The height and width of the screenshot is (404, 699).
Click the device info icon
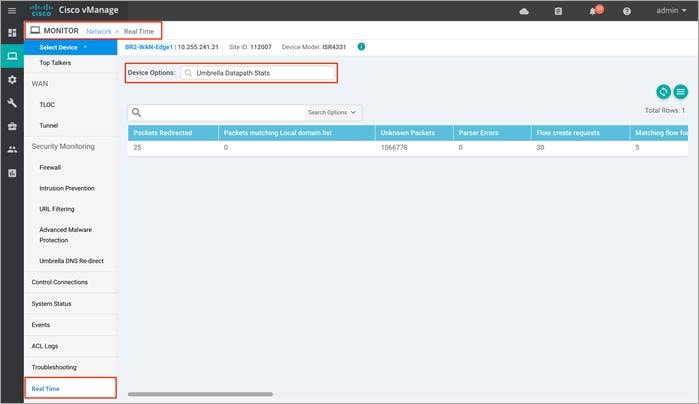pos(361,46)
